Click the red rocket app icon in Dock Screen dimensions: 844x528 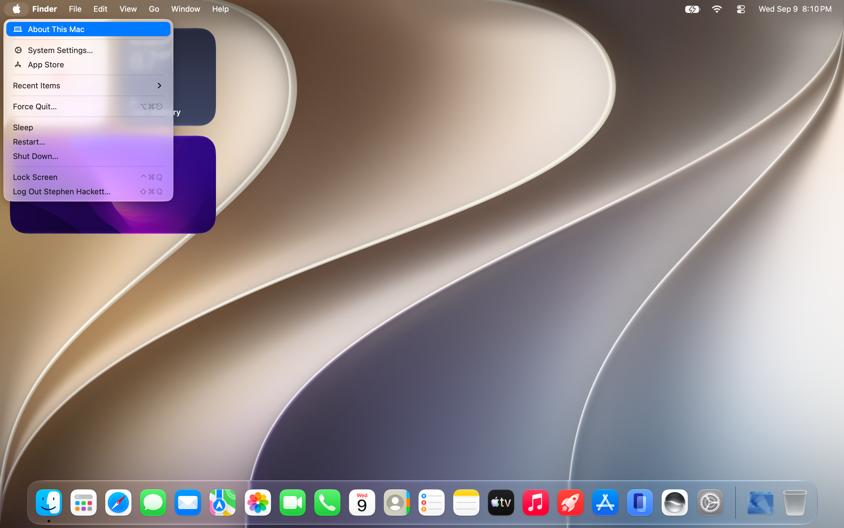tap(570, 503)
